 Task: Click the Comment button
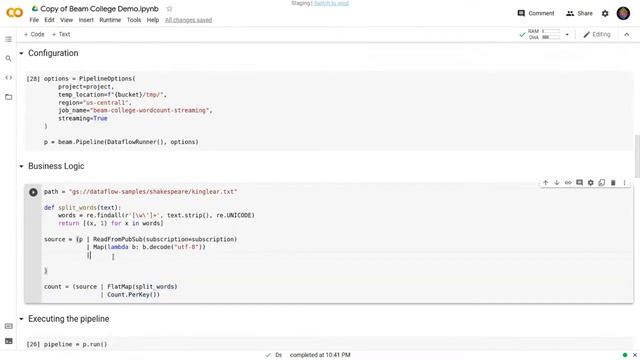click(x=536, y=13)
